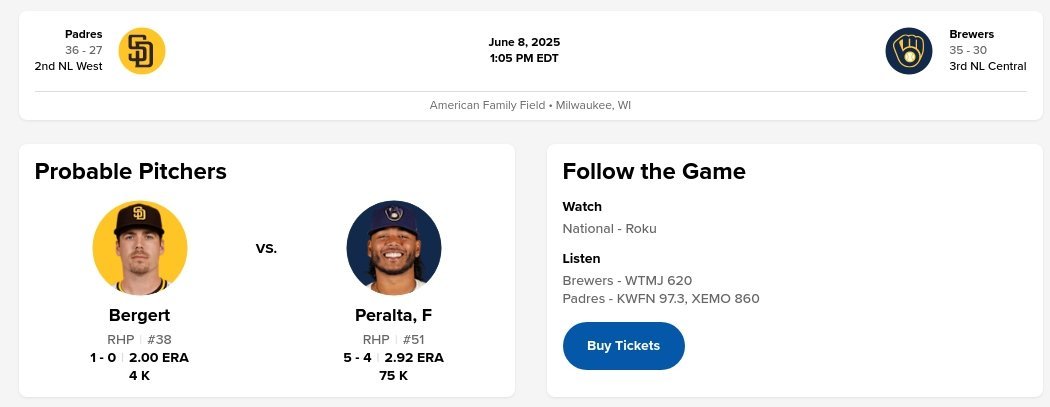Click the Follow the Game heading
Screen dimensions: 1050x407
click(x=654, y=171)
